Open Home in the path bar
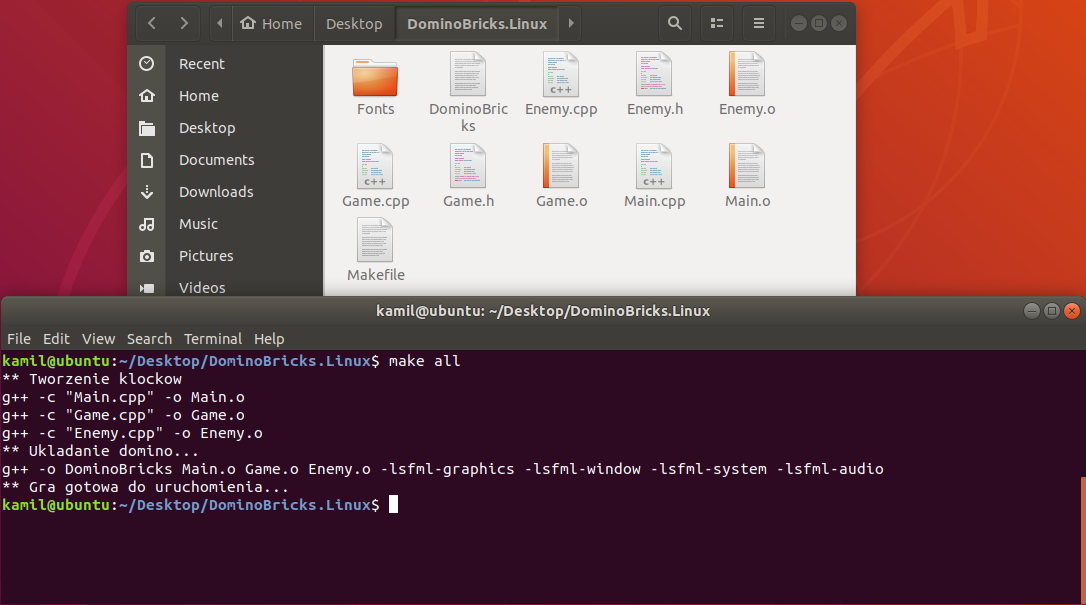Screen dimensions: 1086x605 click(272, 24)
